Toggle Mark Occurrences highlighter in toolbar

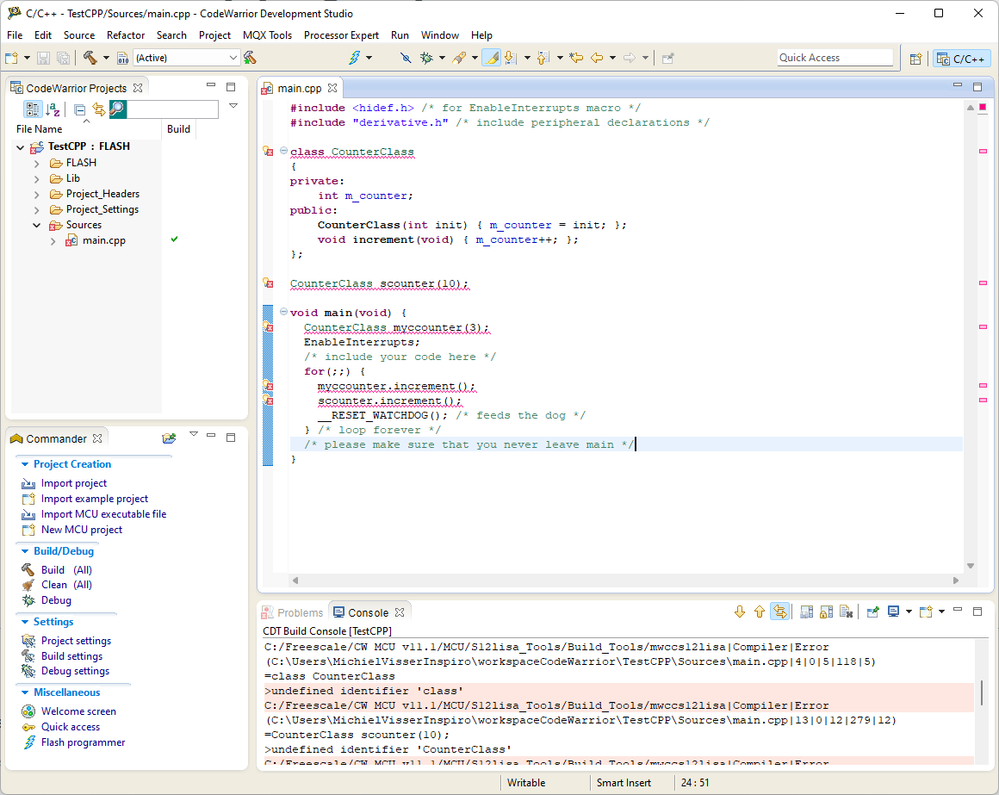click(x=491, y=58)
